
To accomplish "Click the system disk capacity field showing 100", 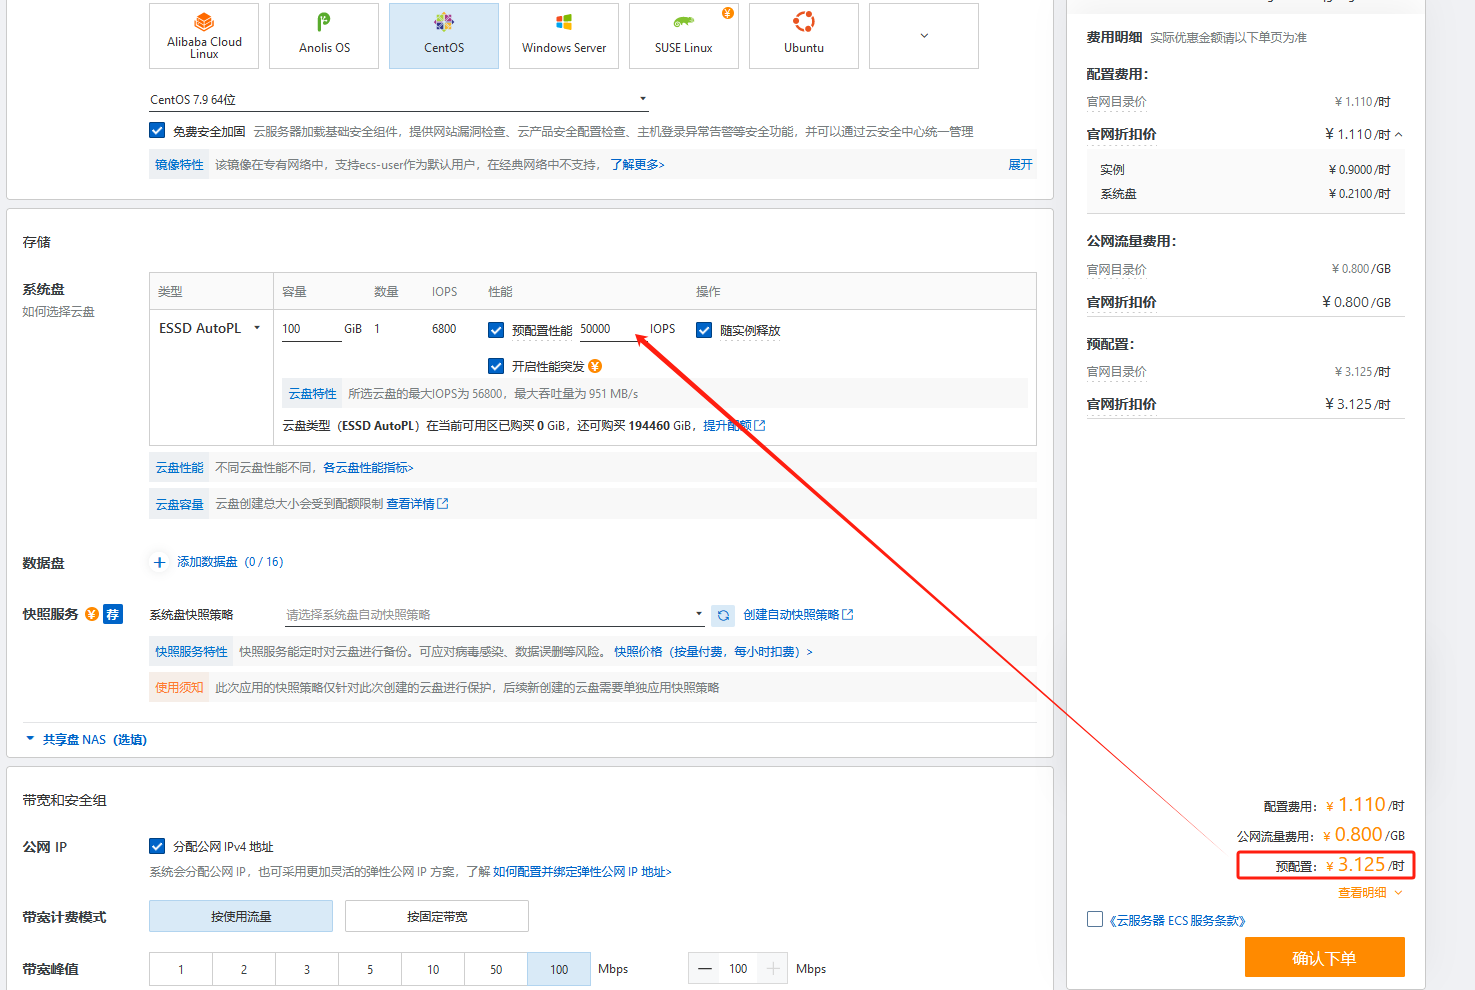I will pos(311,329).
